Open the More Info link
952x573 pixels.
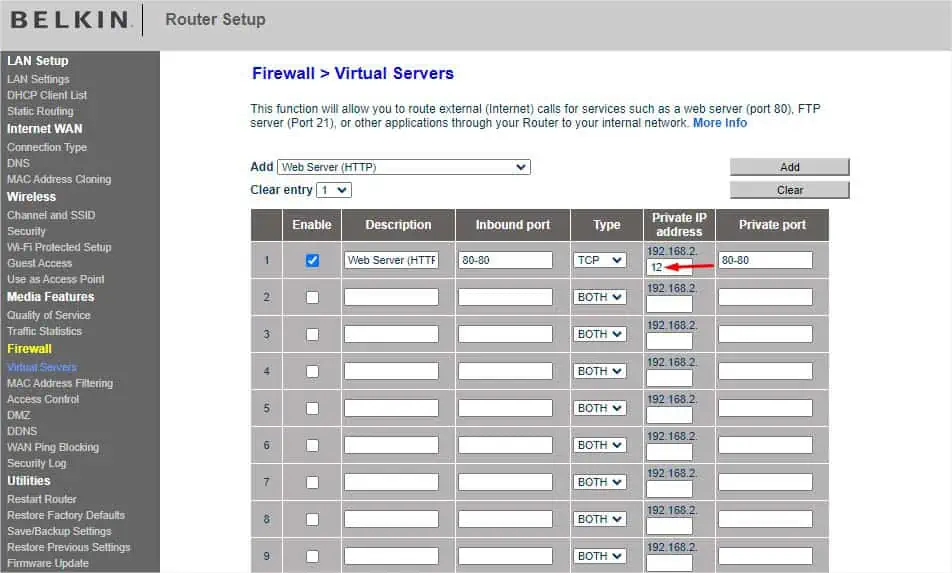click(720, 123)
